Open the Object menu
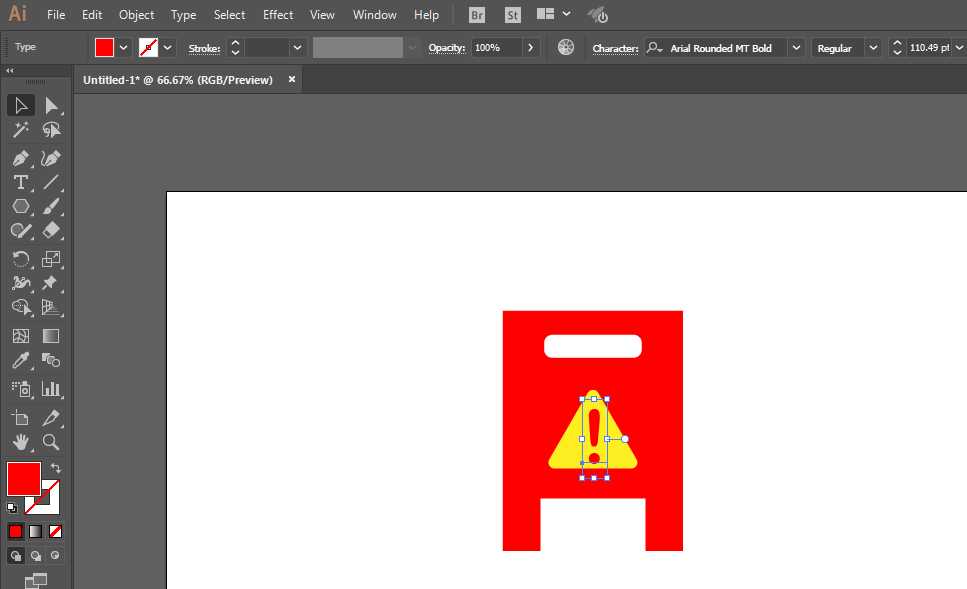The height and width of the screenshot is (589, 967). pos(136,15)
